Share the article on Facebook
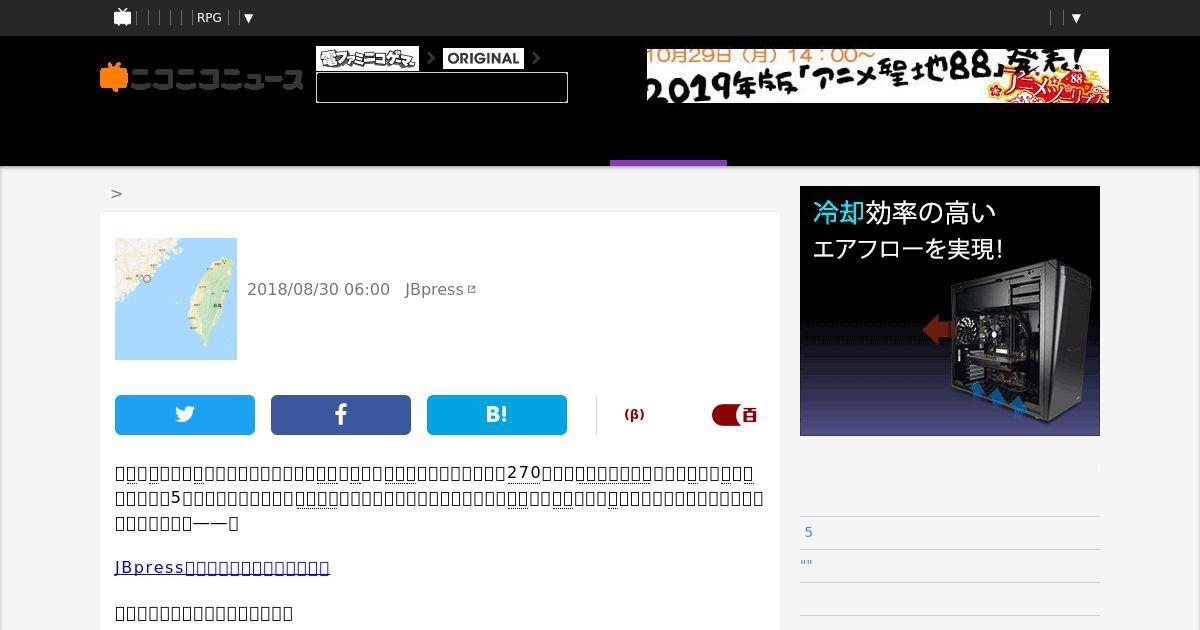The width and height of the screenshot is (1200, 630). (x=341, y=415)
